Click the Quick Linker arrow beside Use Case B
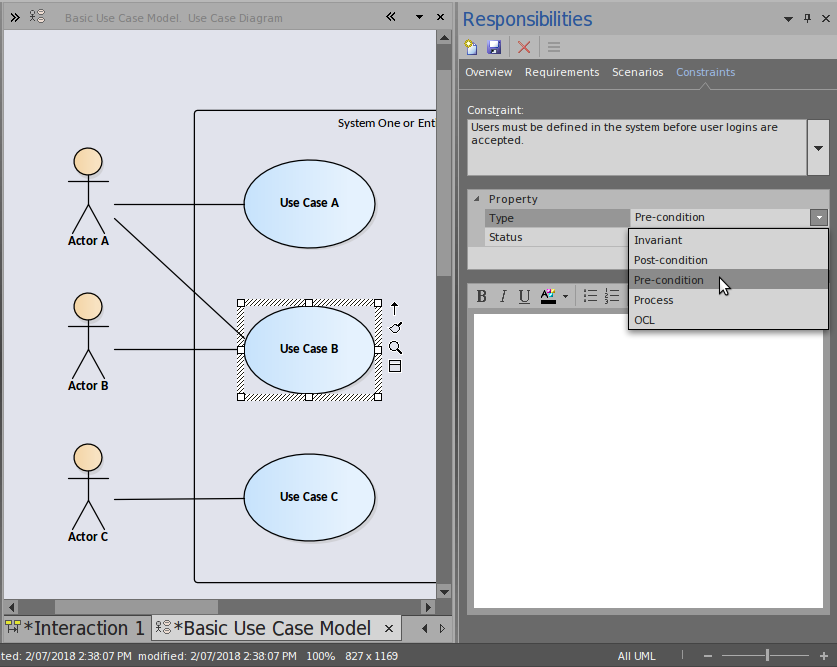 395,308
